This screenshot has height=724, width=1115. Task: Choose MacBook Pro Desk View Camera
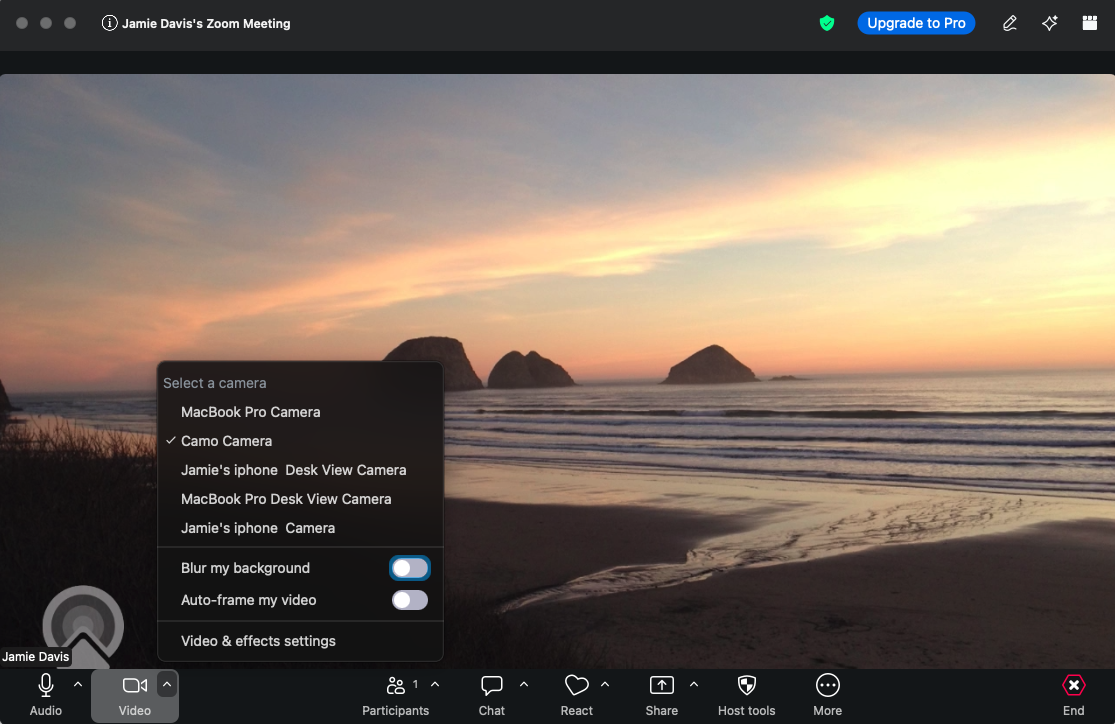point(300,499)
